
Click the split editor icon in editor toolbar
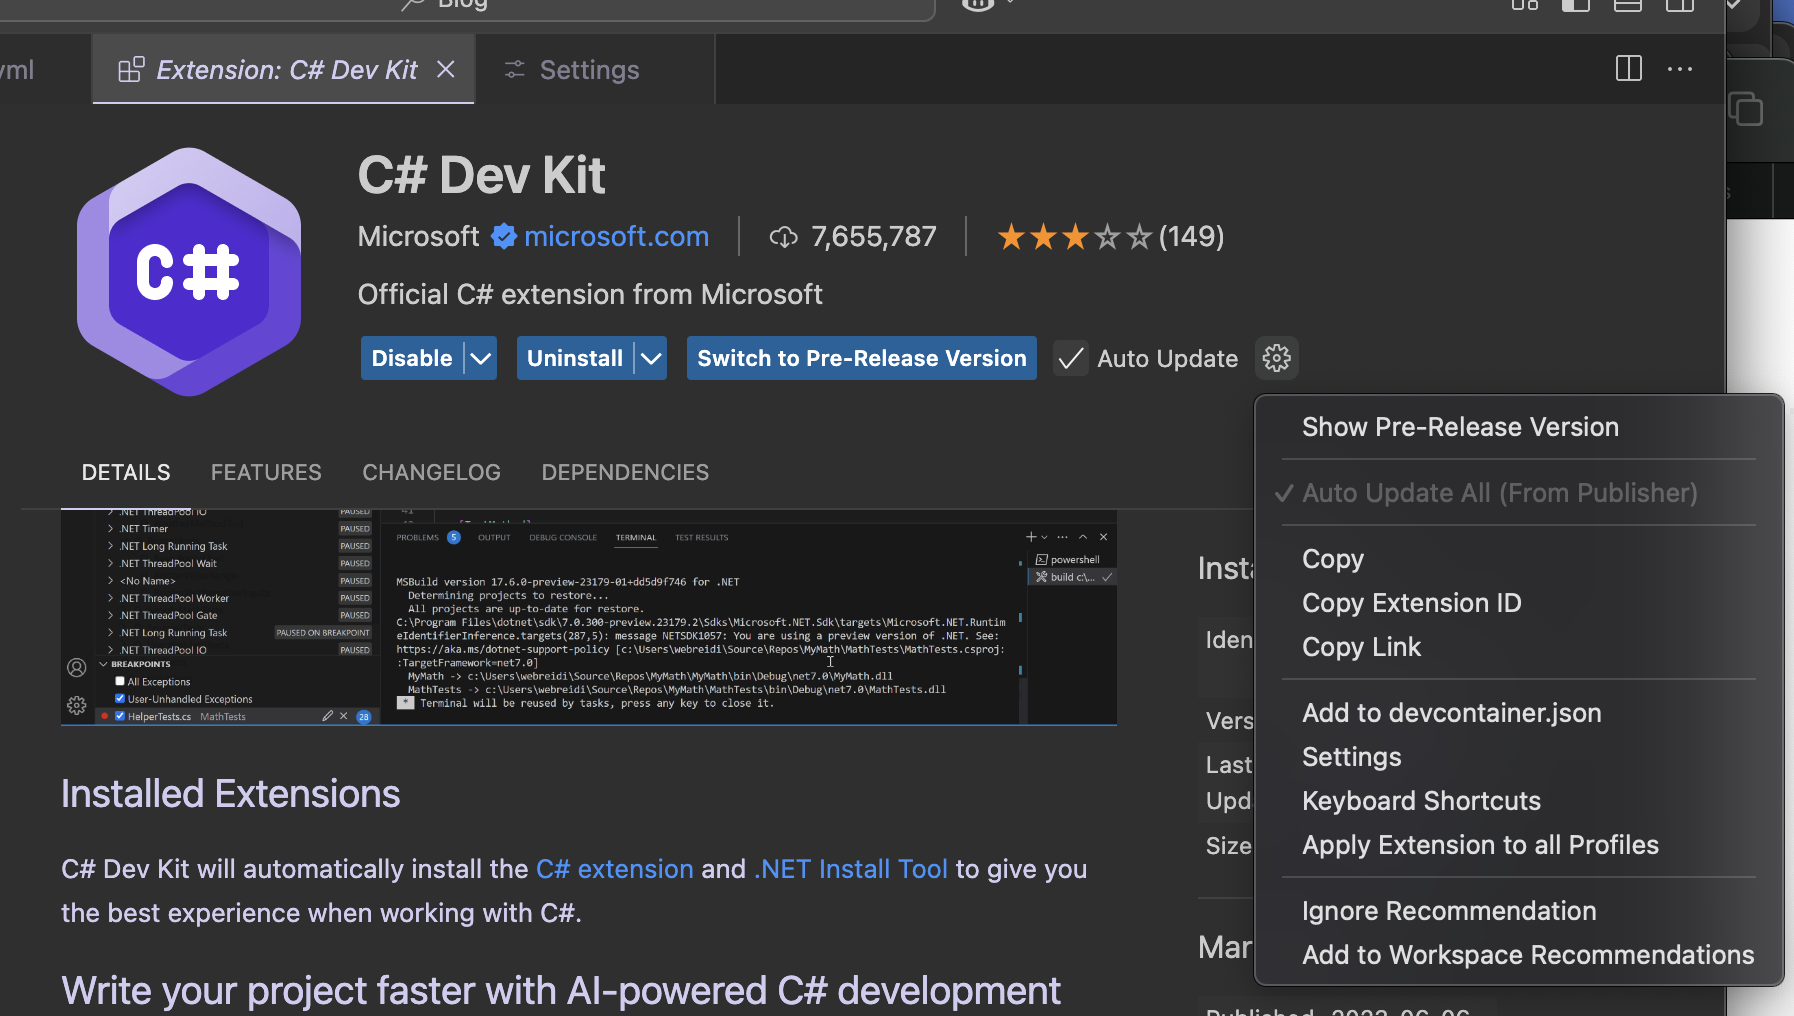1628,69
